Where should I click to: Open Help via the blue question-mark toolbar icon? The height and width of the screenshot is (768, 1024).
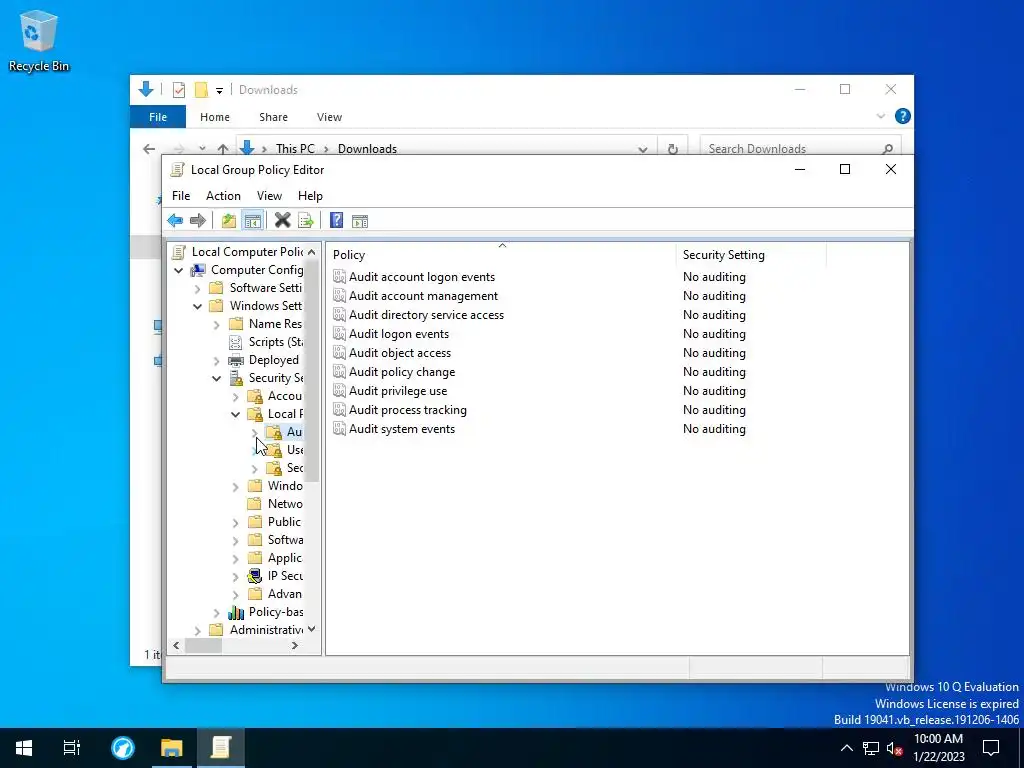(336, 221)
